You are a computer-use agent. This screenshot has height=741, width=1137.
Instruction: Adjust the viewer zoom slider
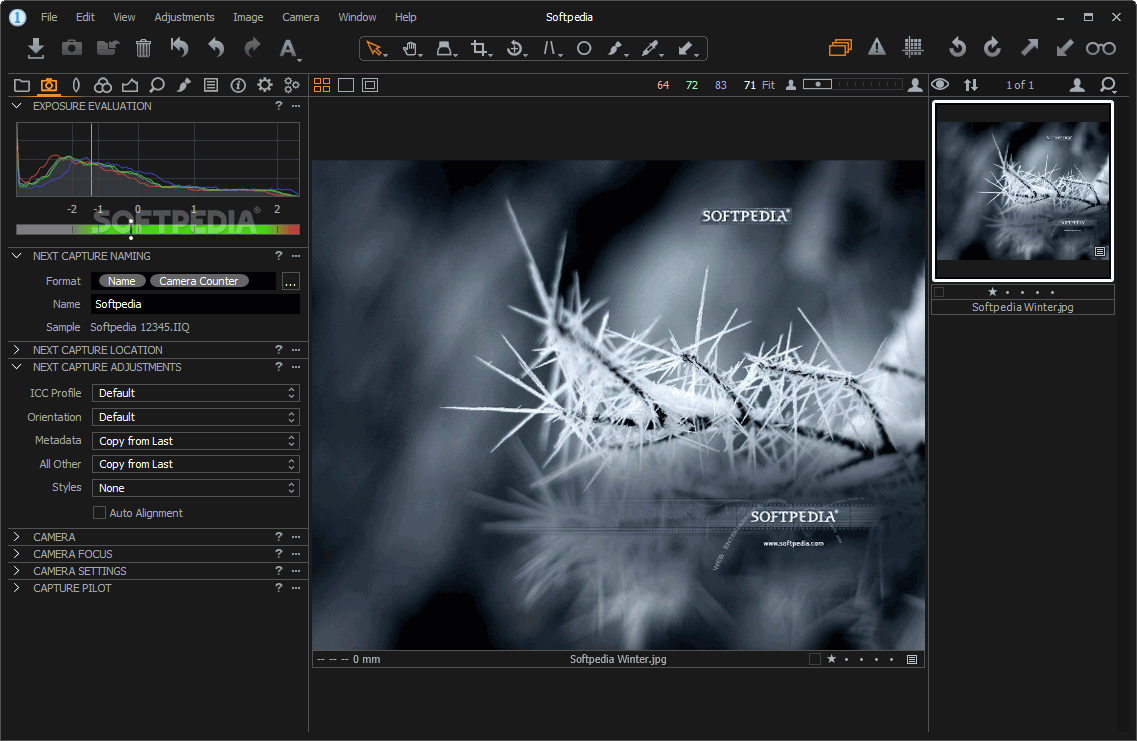tap(853, 84)
